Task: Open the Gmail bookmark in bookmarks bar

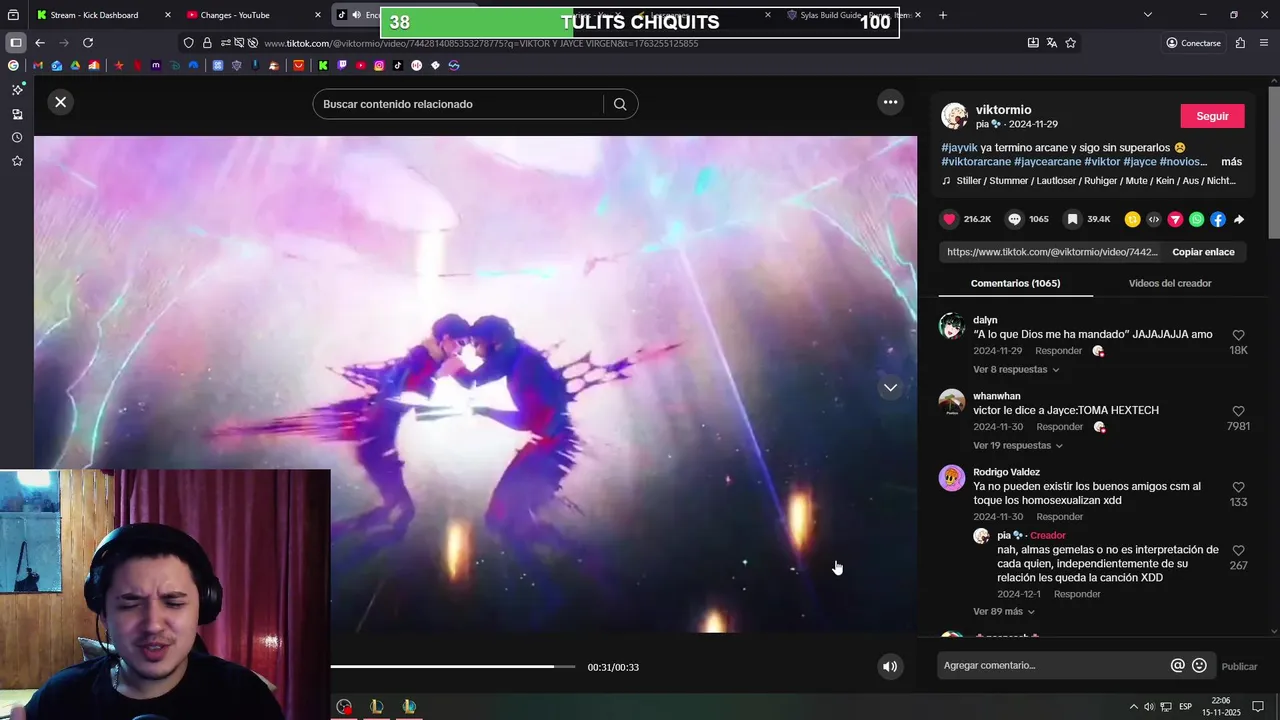Action: 38,65
